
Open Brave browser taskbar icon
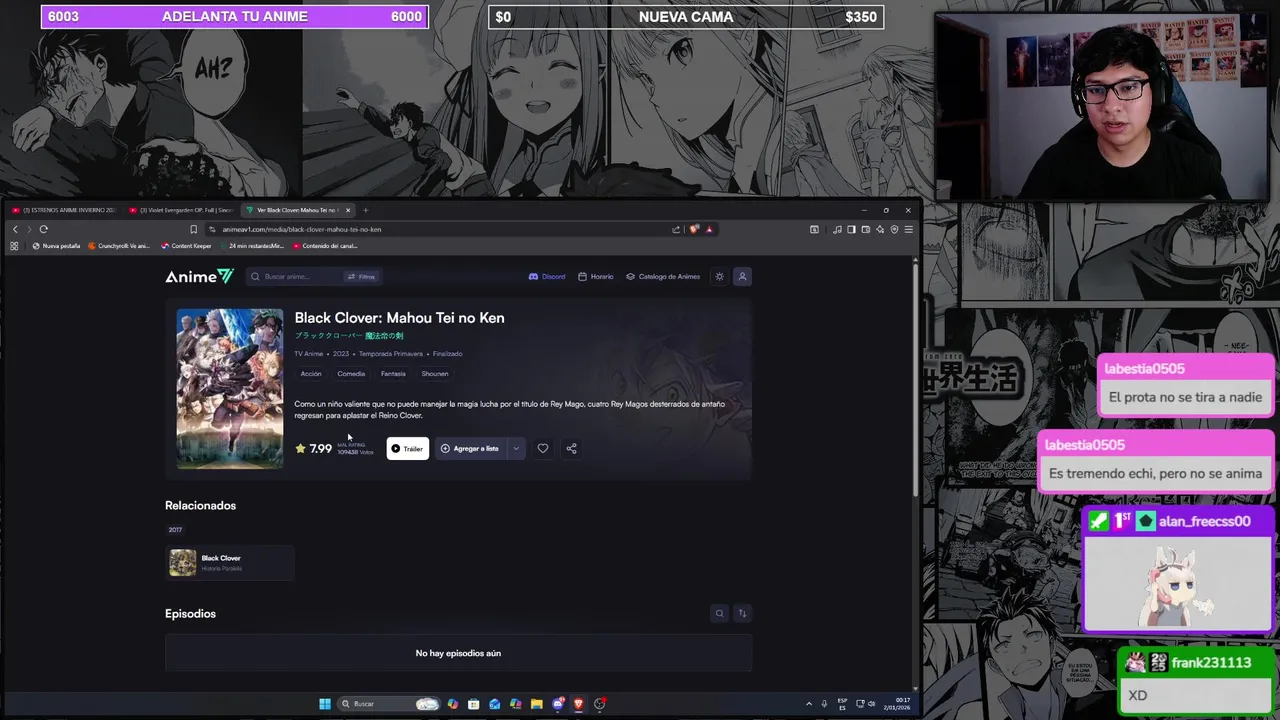pyautogui.click(x=578, y=704)
